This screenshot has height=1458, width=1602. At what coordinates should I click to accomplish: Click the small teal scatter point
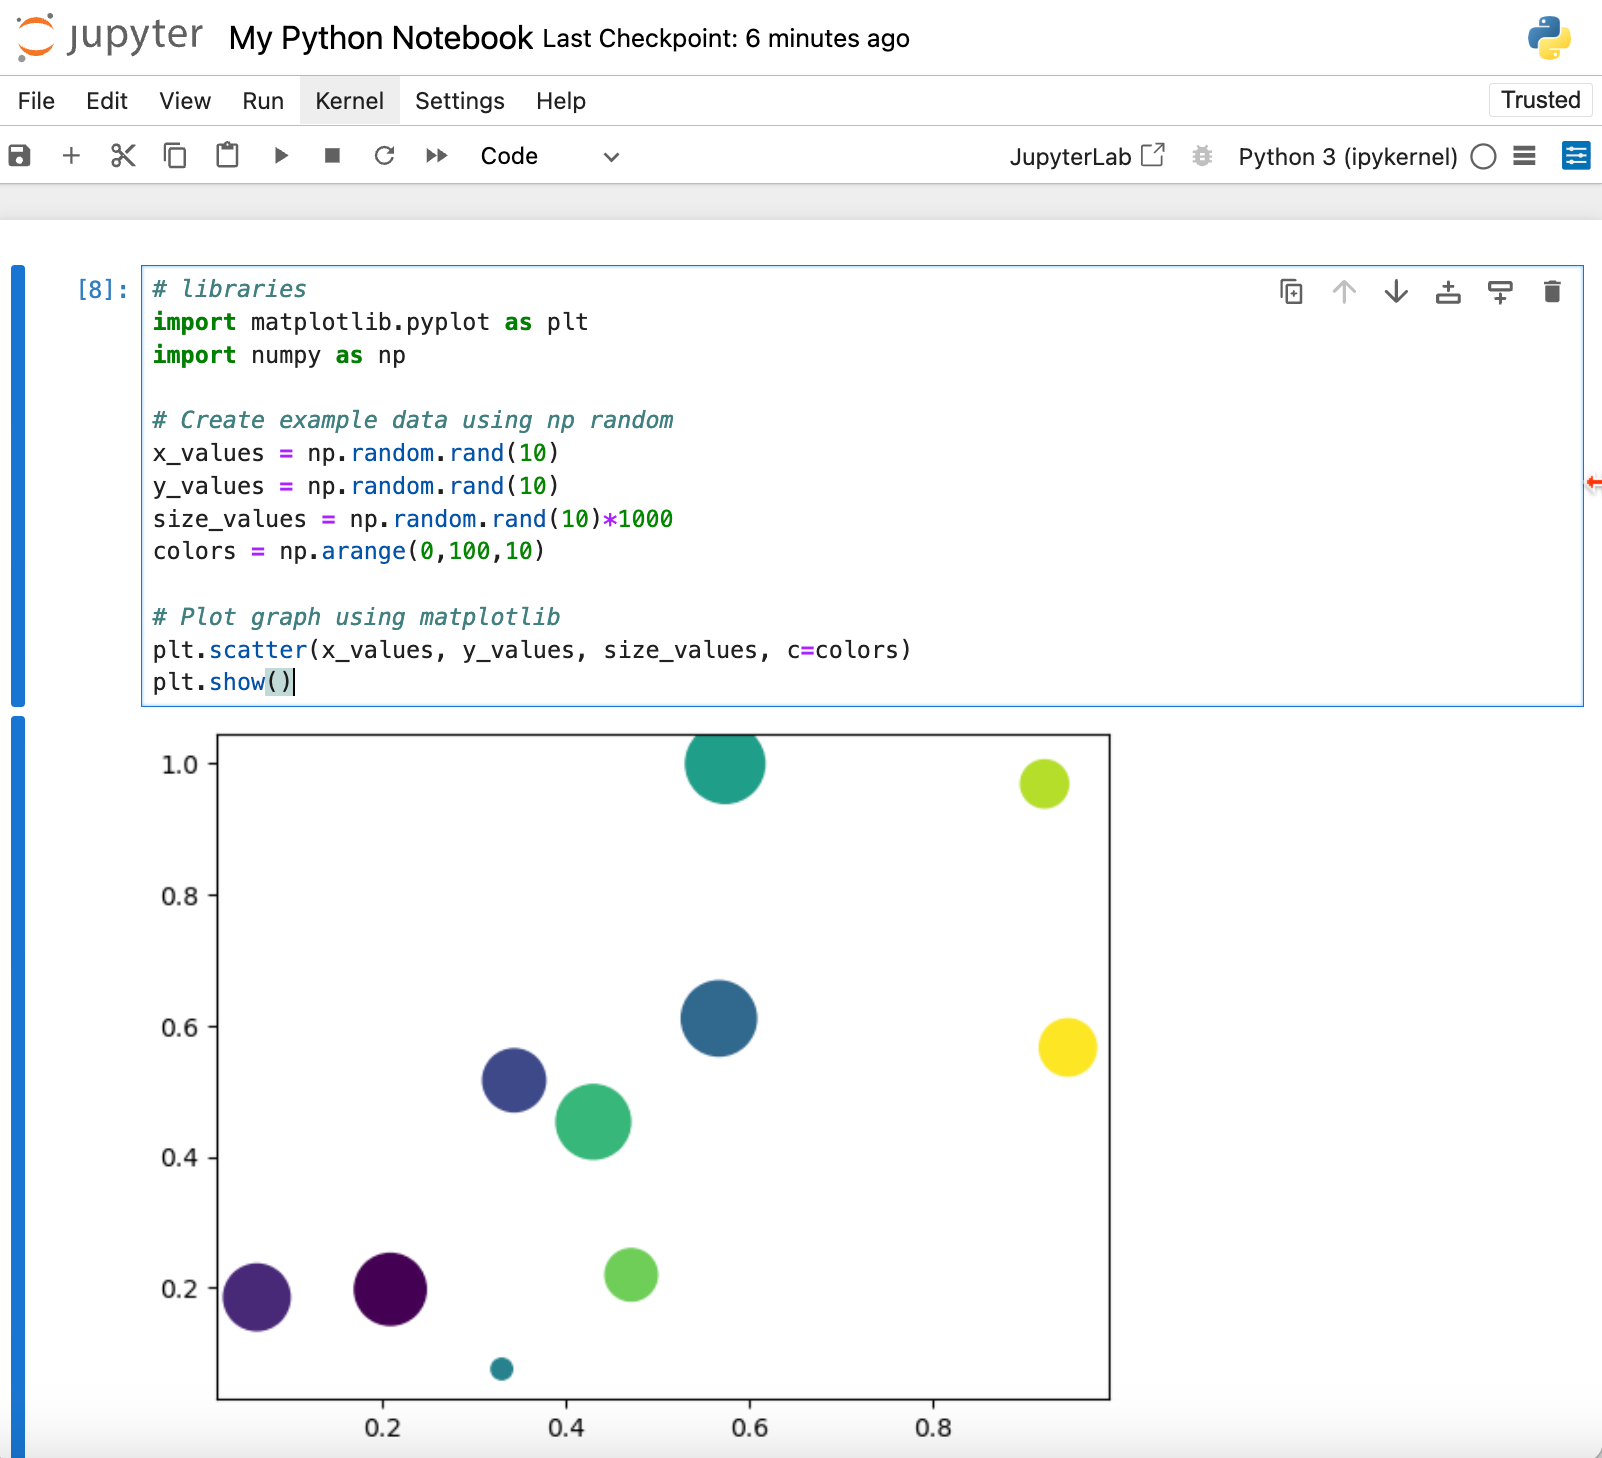pyautogui.click(x=502, y=1368)
